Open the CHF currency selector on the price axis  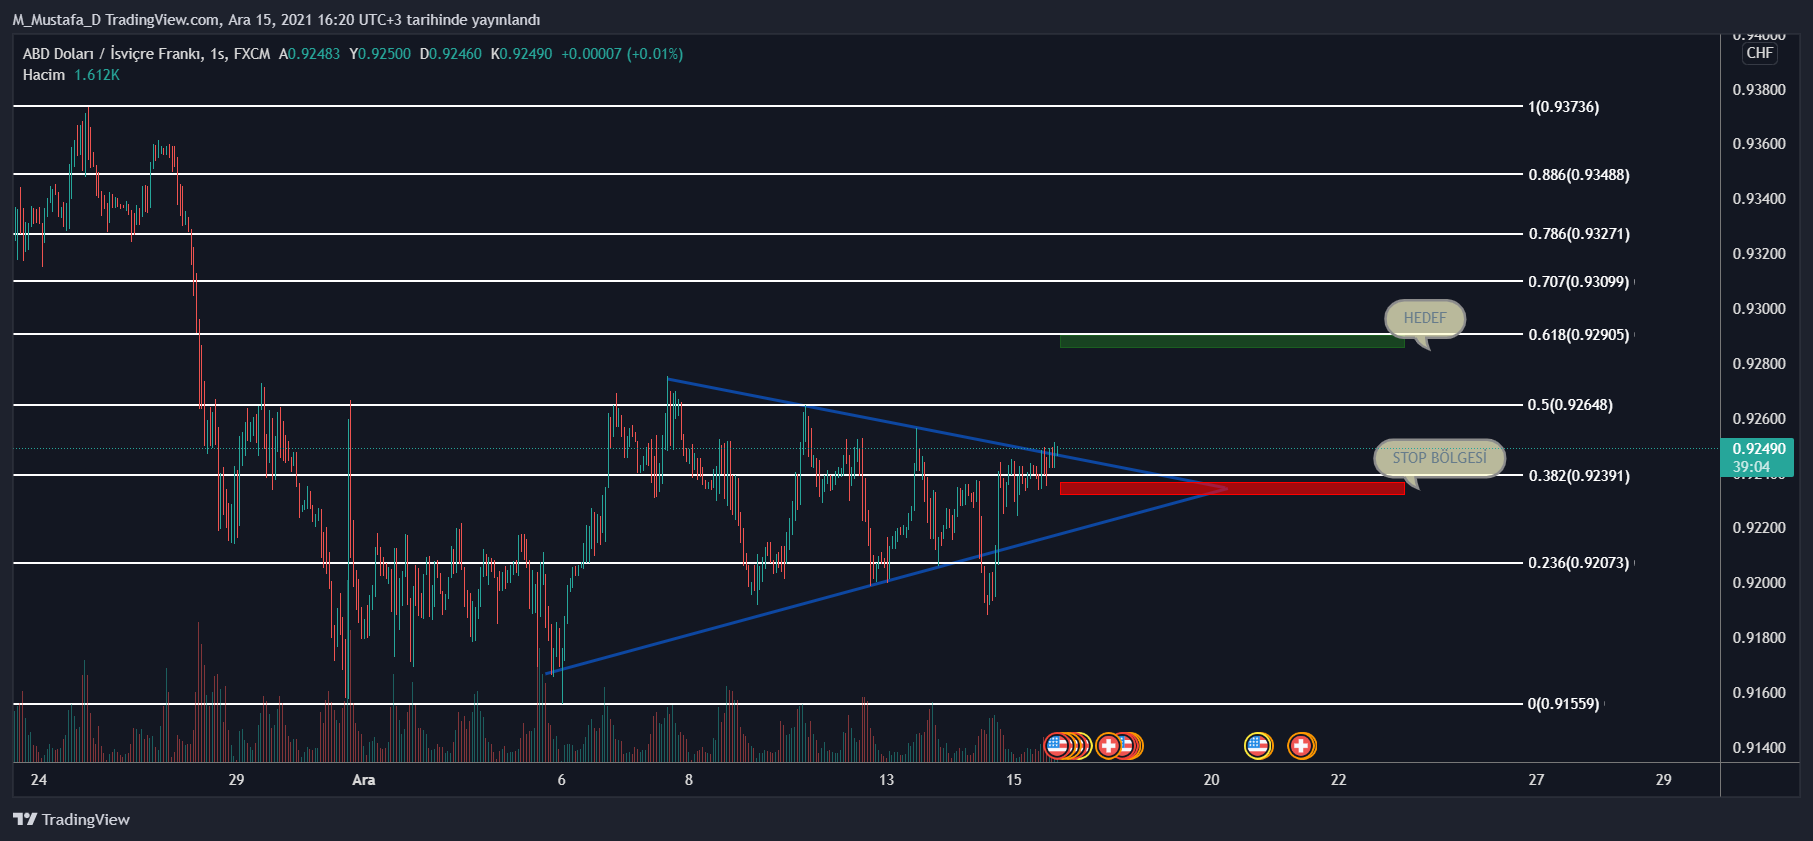(1760, 53)
